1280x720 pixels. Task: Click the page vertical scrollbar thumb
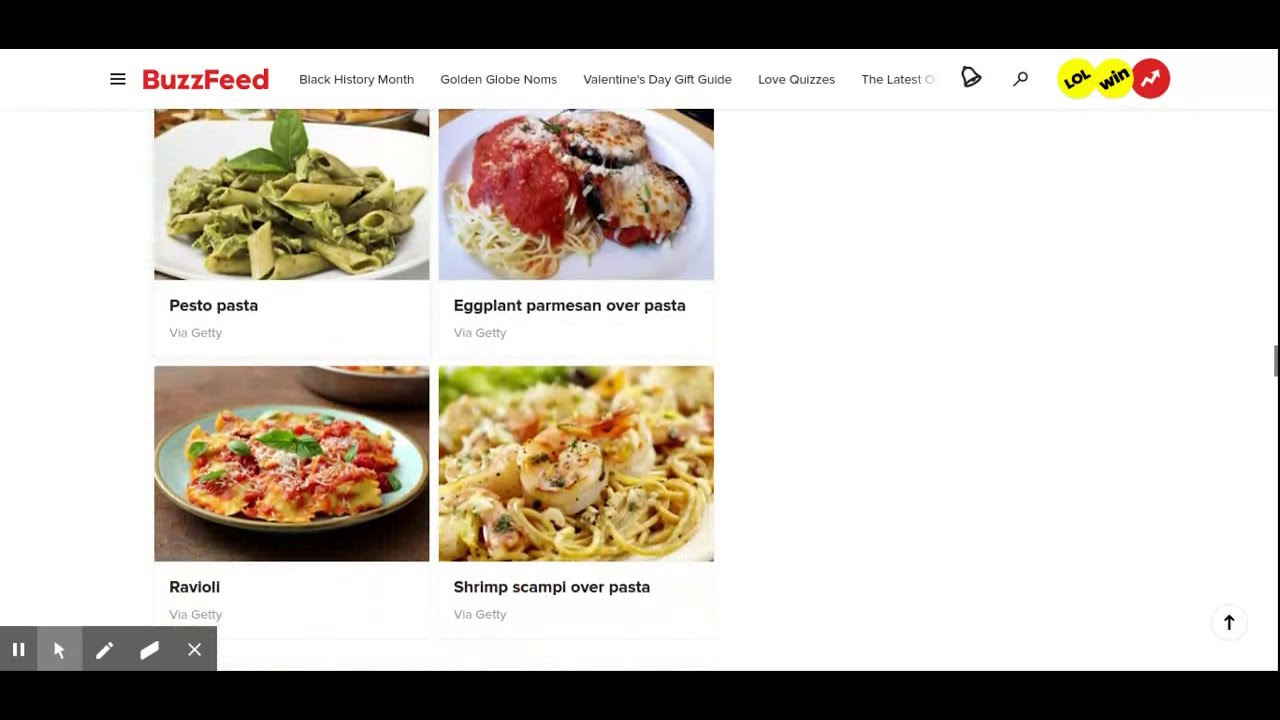click(x=1275, y=361)
